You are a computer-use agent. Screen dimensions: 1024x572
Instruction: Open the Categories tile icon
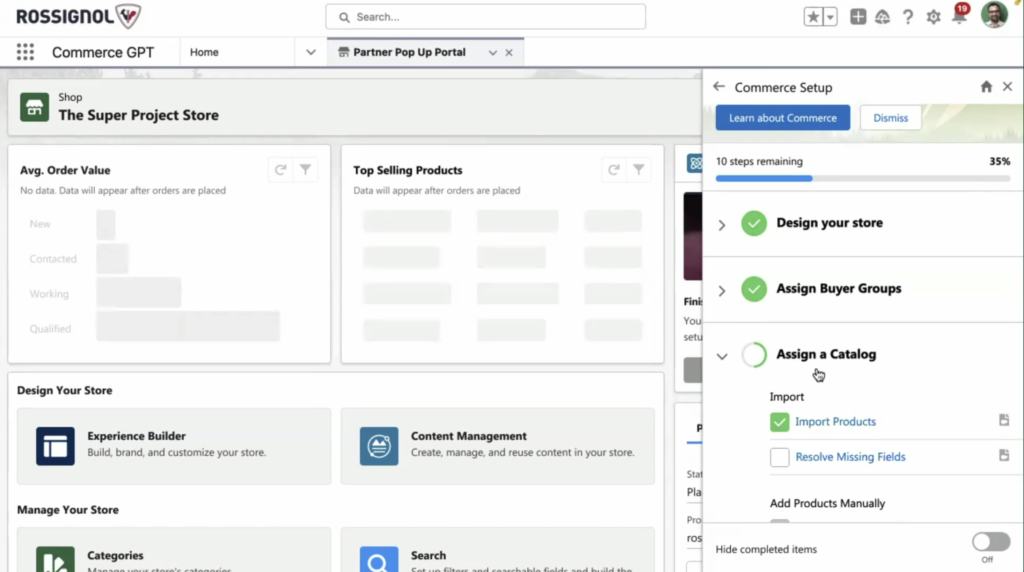click(55, 560)
